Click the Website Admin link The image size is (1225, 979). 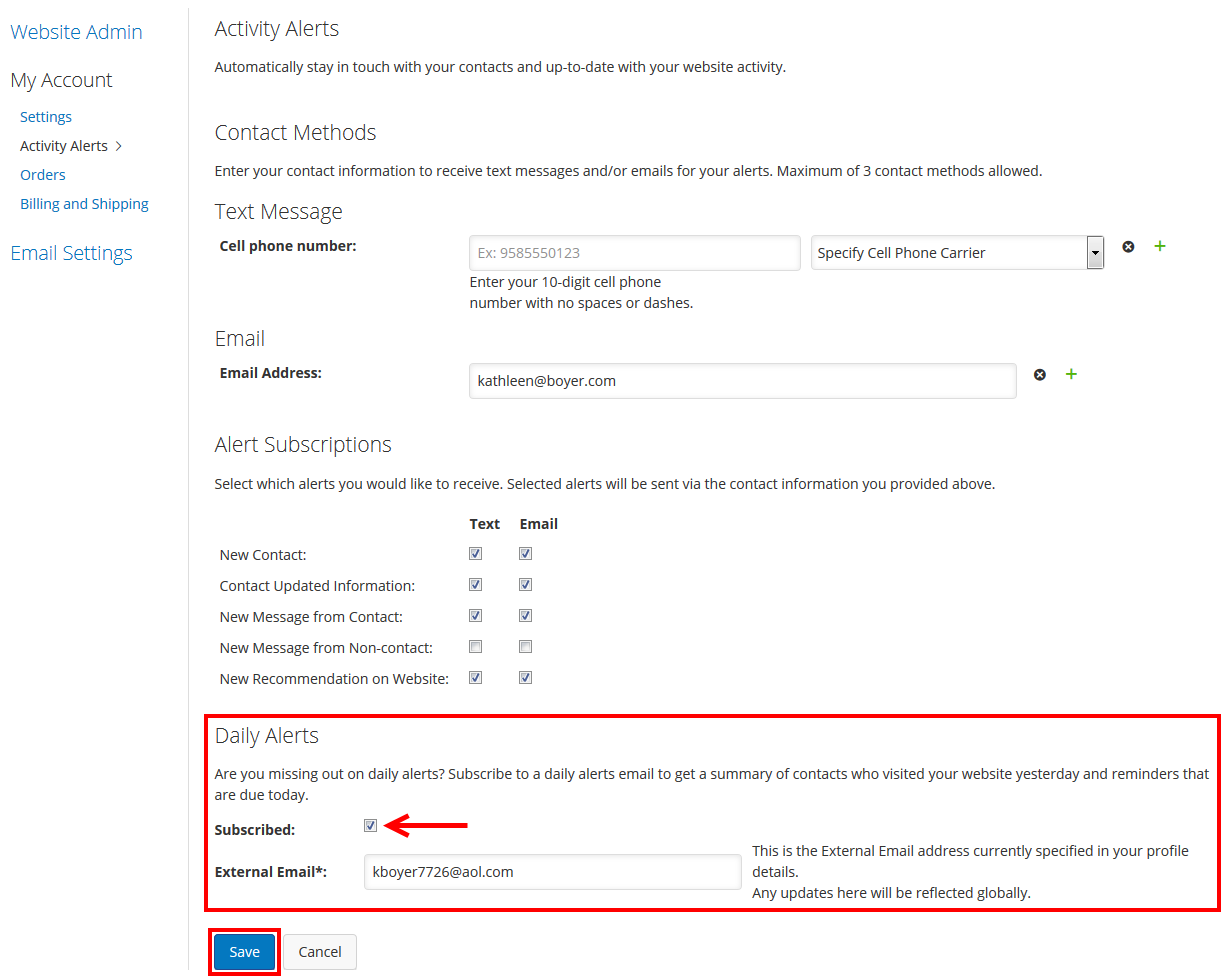[x=76, y=32]
